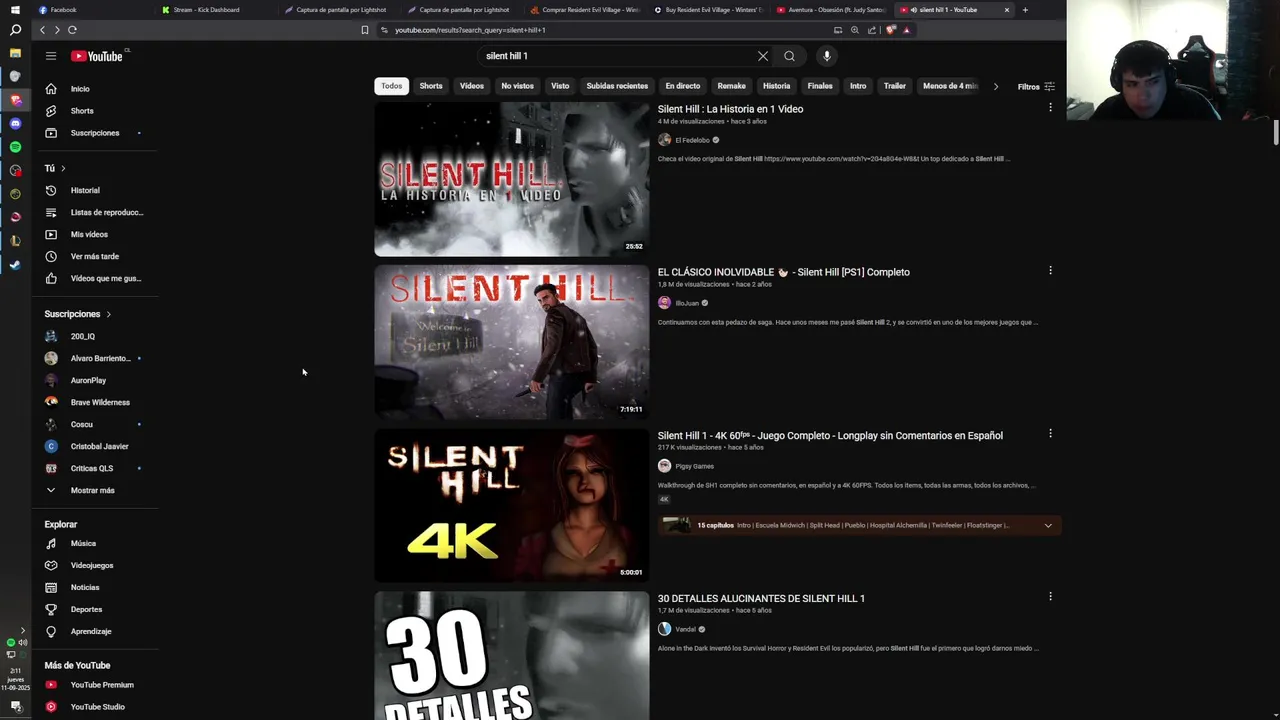Open options for EL CLÁSICO INOLVIDABLE video
1280x720 pixels.
pyautogui.click(x=1050, y=270)
